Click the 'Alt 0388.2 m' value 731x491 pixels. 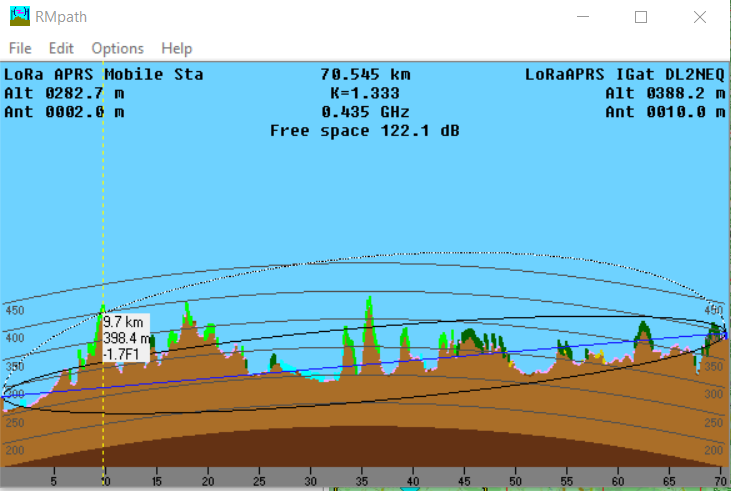click(665, 93)
